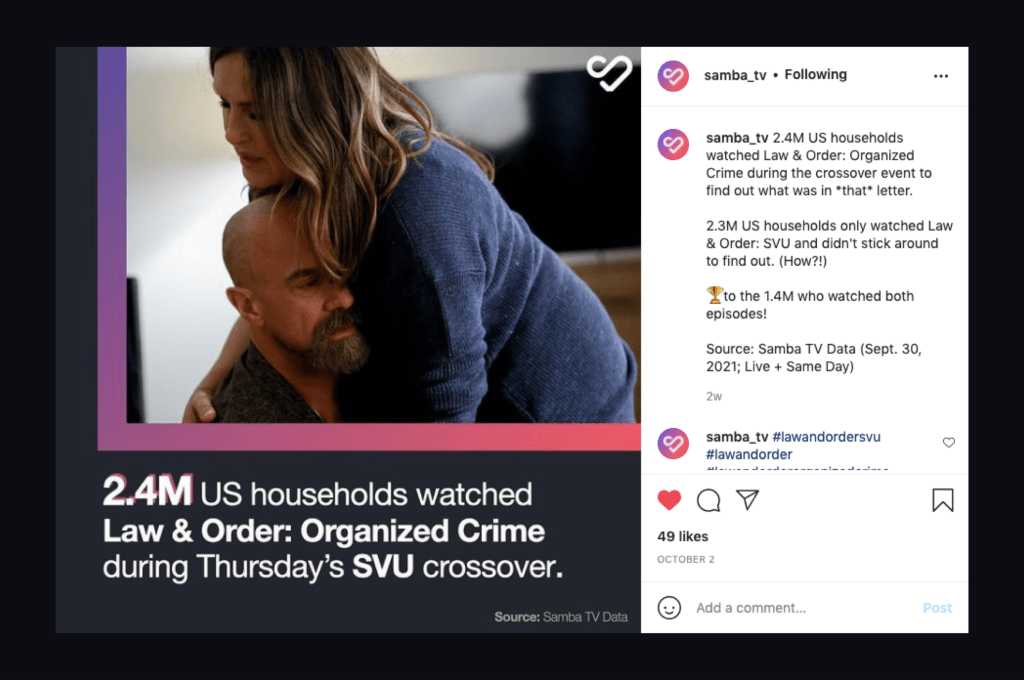Open samba_tv profile from header username
1024x680 pixels.
pos(735,75)
